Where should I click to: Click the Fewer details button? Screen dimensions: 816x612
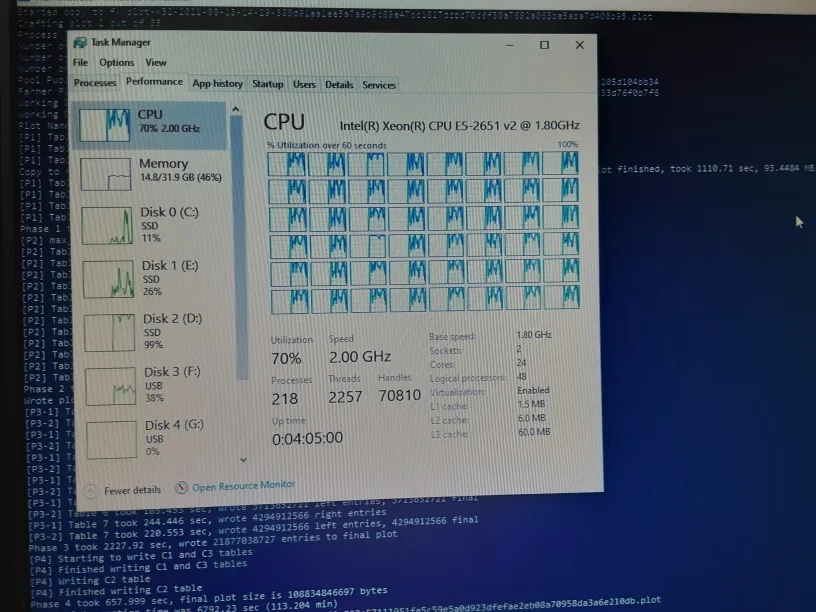click(123, 491)
